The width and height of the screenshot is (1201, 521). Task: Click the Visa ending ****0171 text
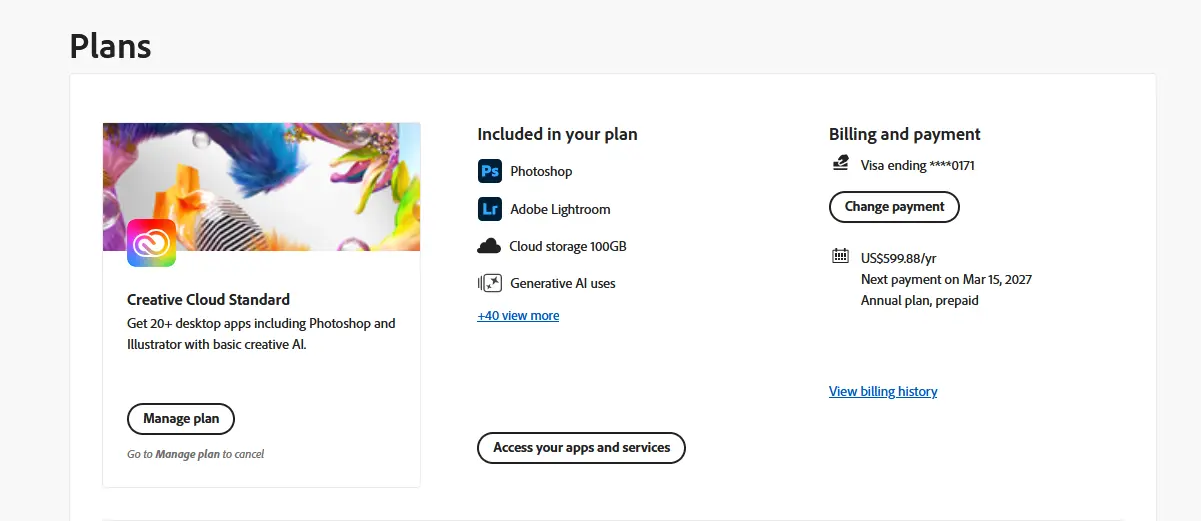(x=917, y=165)
